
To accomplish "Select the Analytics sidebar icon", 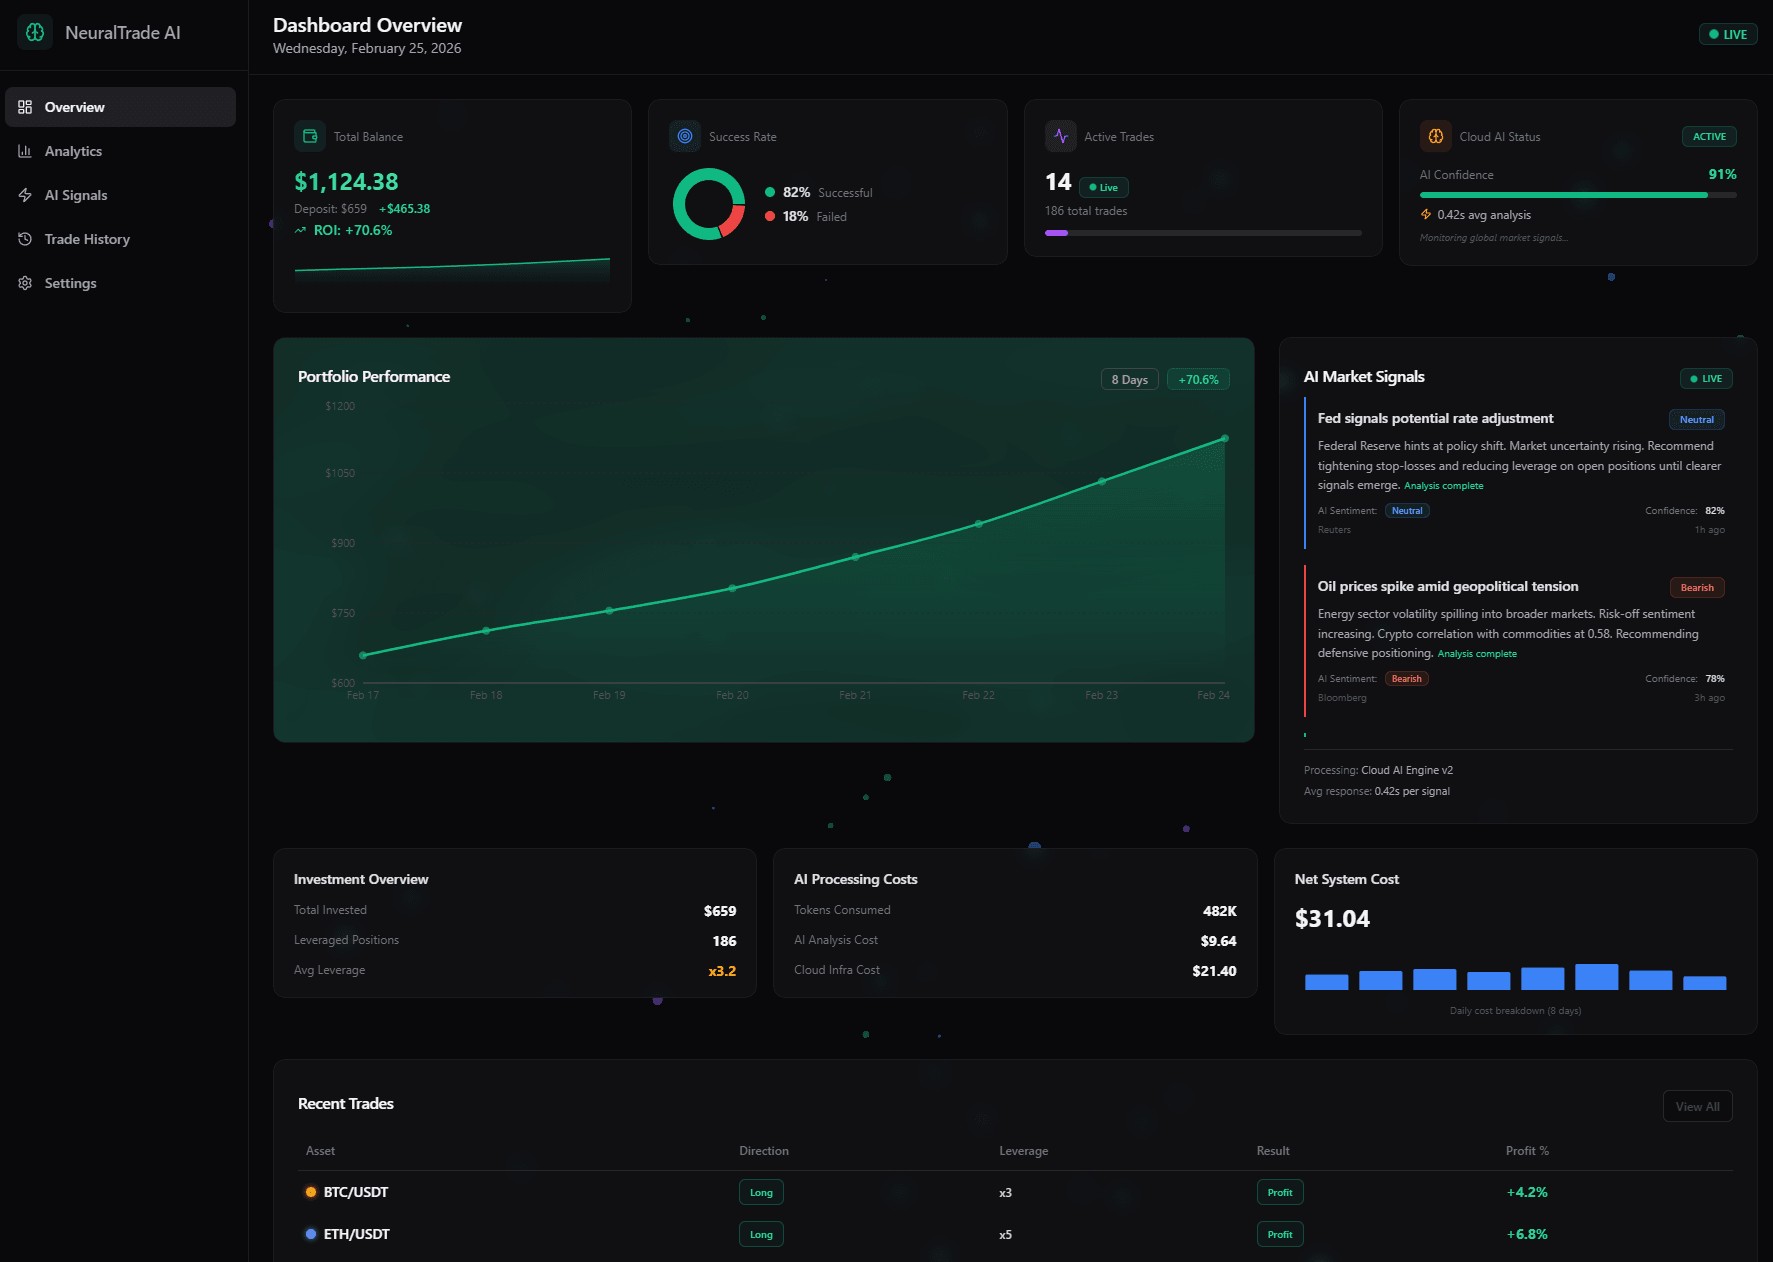I will point(25,151).
